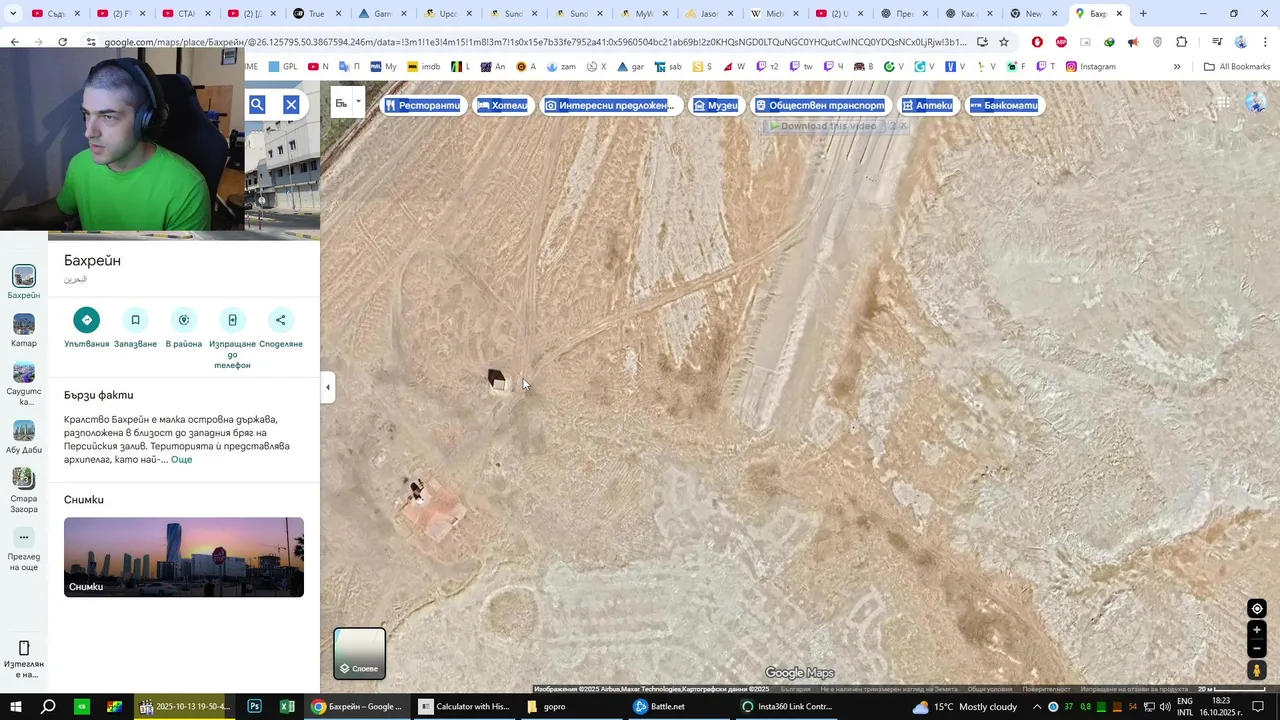1280x720 pixels.
Task: Click Поверителност link at map footer
Action: [x=1046, y=689]
